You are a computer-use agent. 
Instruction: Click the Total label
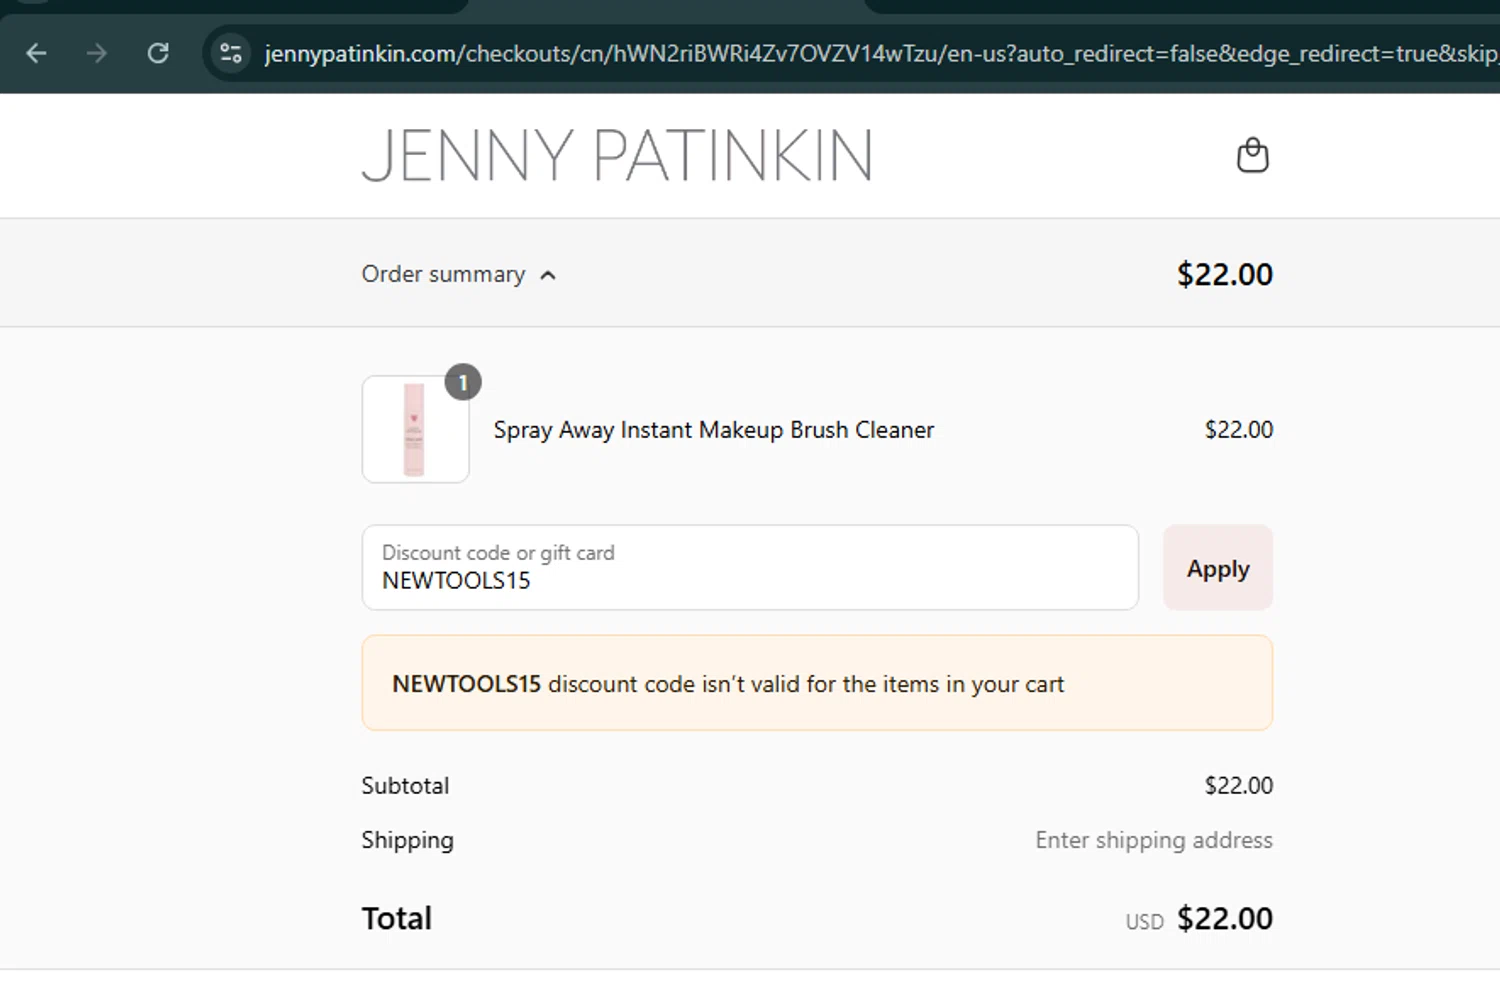coord(397,918)
